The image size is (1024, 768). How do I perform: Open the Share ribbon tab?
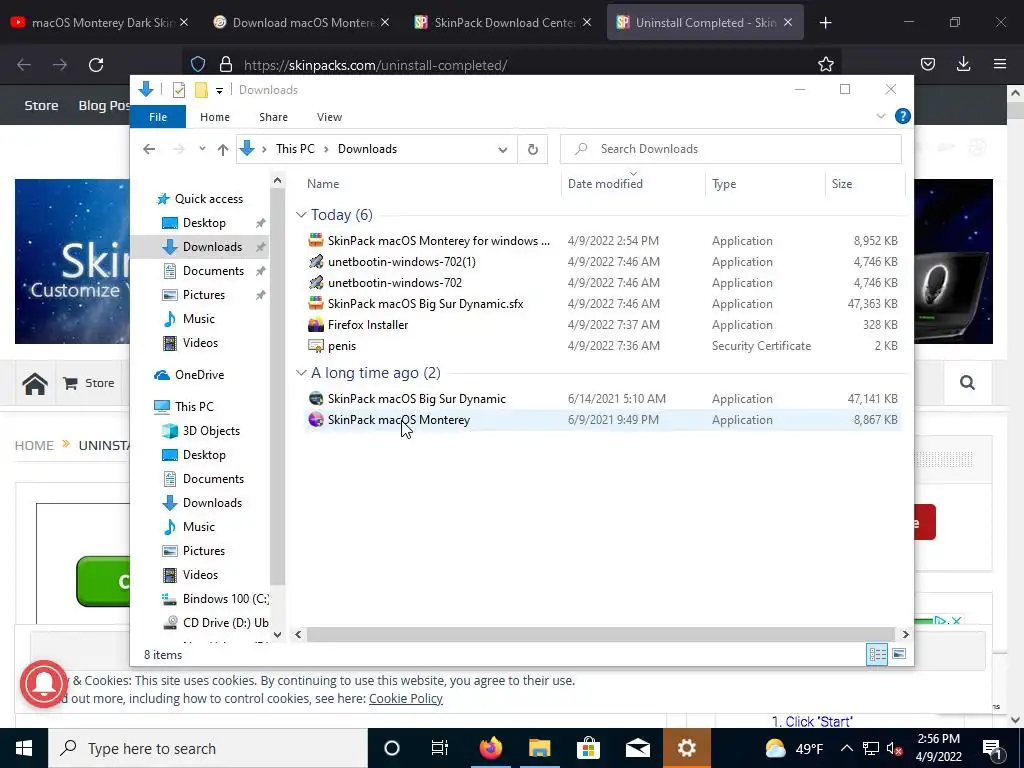273,117
